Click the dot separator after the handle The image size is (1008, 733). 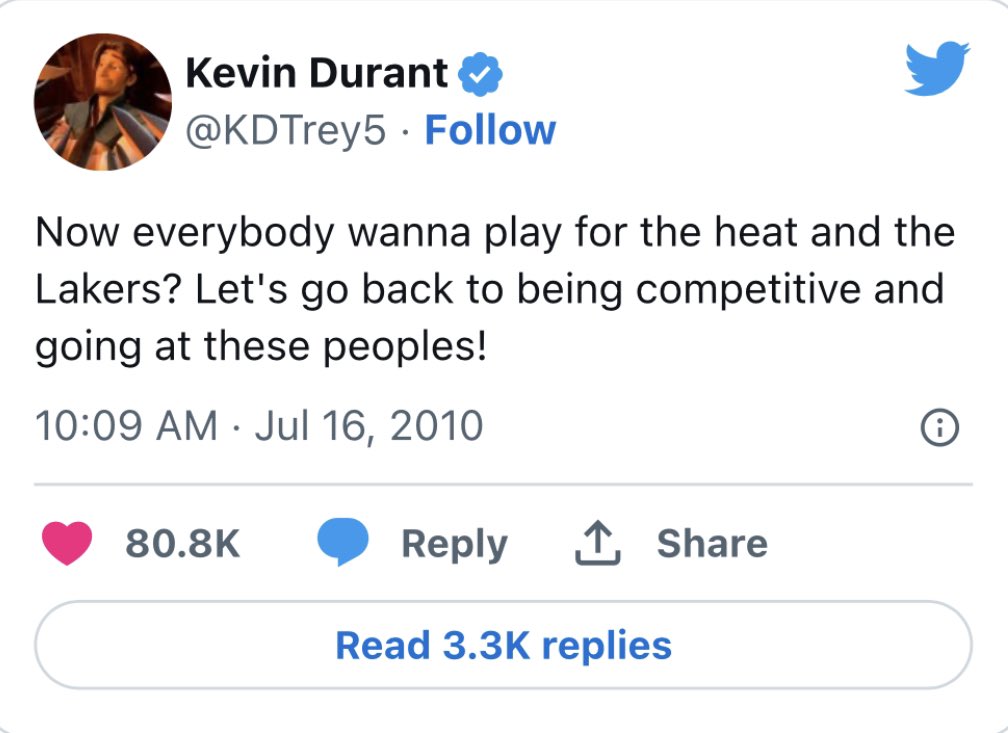pos(407,129)
